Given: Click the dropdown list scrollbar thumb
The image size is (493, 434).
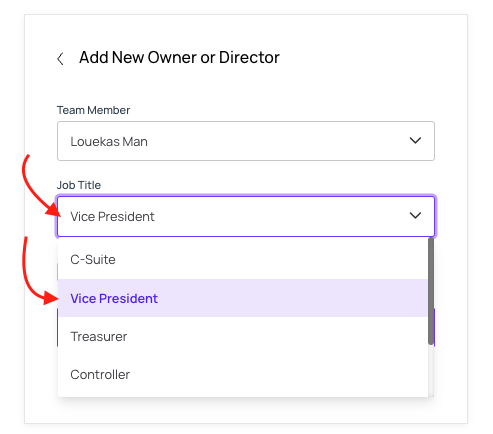Looking at the screenshot, I should tap(431, 291).
